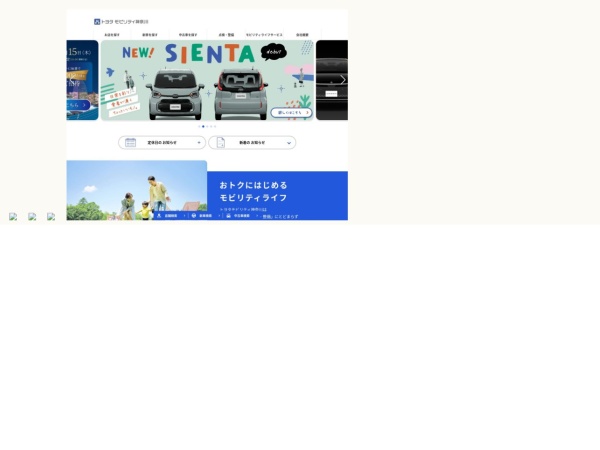The width and height of the screenshot is (600, 450).
Task: Click the トヨタモビリティ神奈川 logo
Action: [121, 22]
